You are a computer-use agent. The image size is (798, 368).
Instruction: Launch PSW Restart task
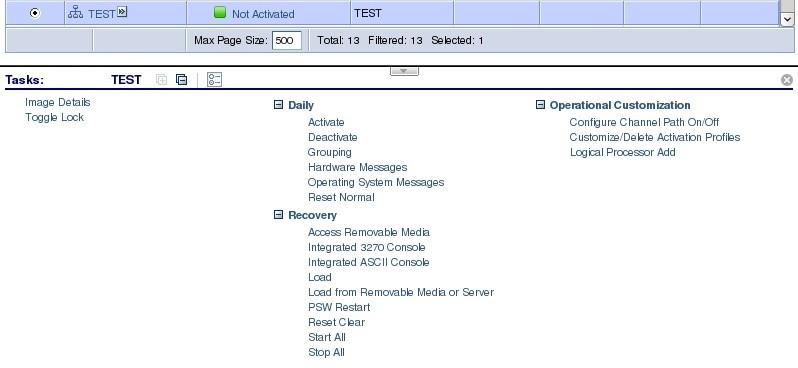339,307
